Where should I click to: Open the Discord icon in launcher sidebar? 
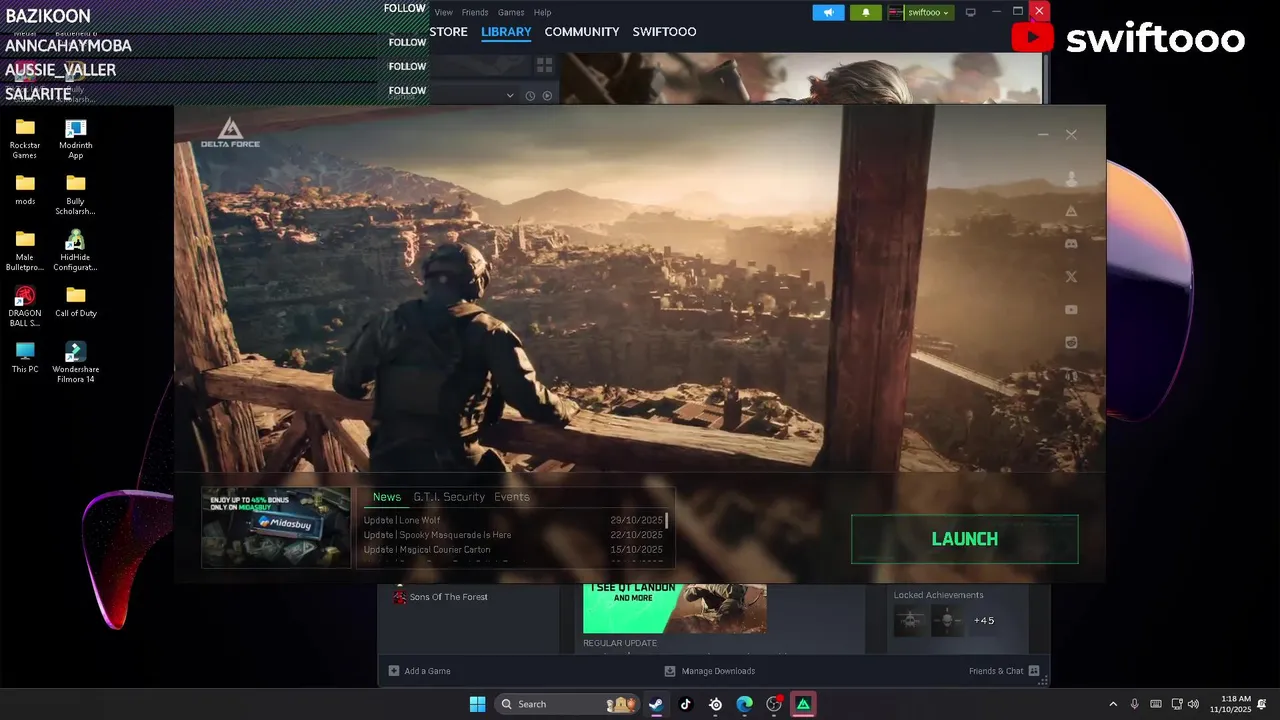[1071, 243]
